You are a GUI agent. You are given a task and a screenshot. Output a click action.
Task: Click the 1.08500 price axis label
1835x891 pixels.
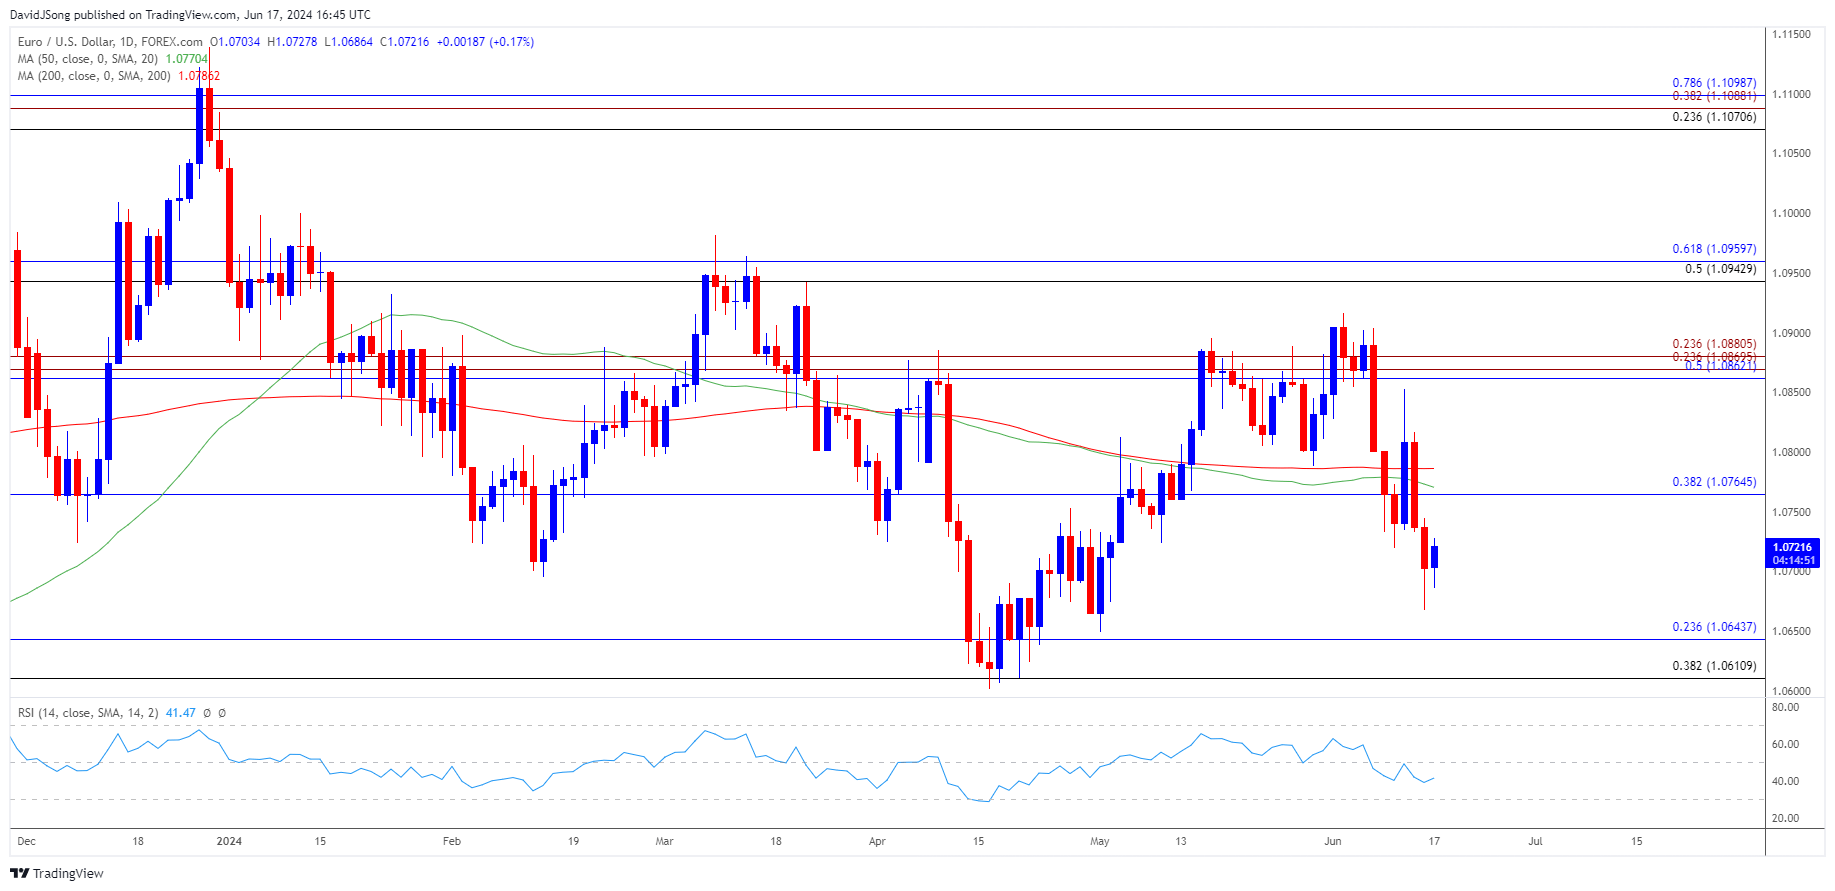tap(1791, 392)
